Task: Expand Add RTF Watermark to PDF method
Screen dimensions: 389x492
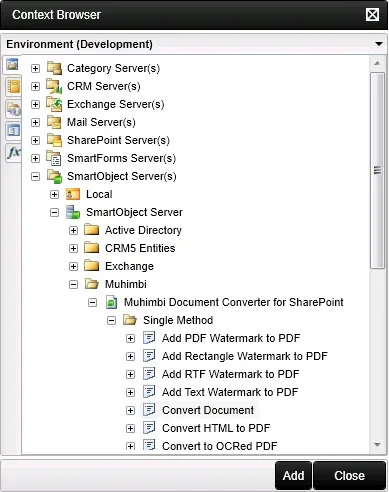Action: 130,374
